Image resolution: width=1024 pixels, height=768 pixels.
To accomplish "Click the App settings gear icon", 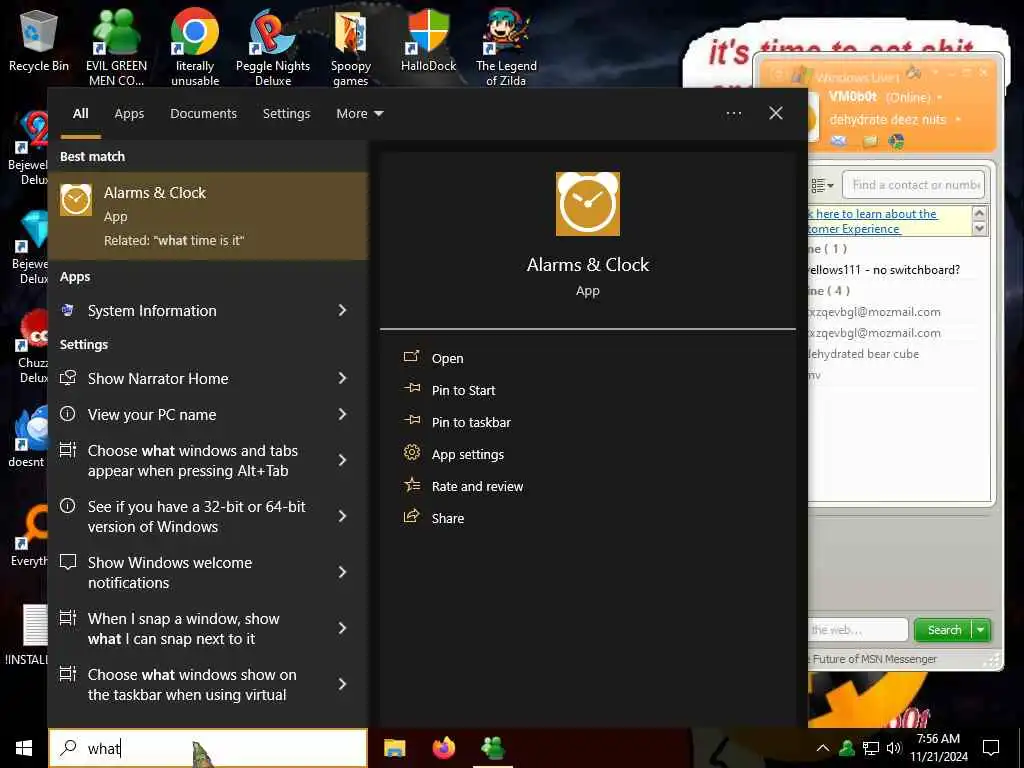I will tap(411, 452).
